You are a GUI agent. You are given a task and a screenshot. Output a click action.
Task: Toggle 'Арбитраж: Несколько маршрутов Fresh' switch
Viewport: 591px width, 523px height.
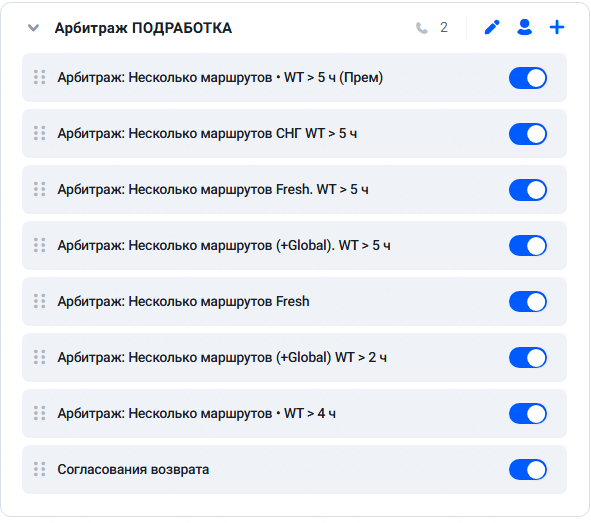click(528, 302)
